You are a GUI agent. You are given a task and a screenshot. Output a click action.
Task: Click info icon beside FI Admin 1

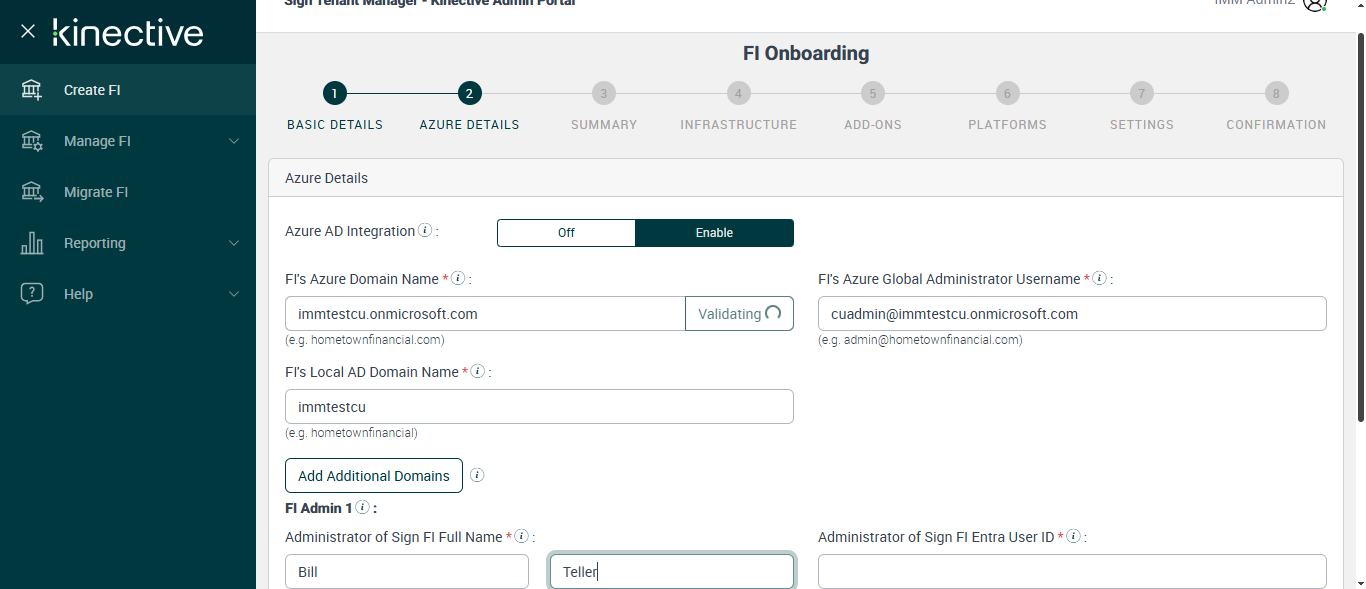click(x=362, y=507)
